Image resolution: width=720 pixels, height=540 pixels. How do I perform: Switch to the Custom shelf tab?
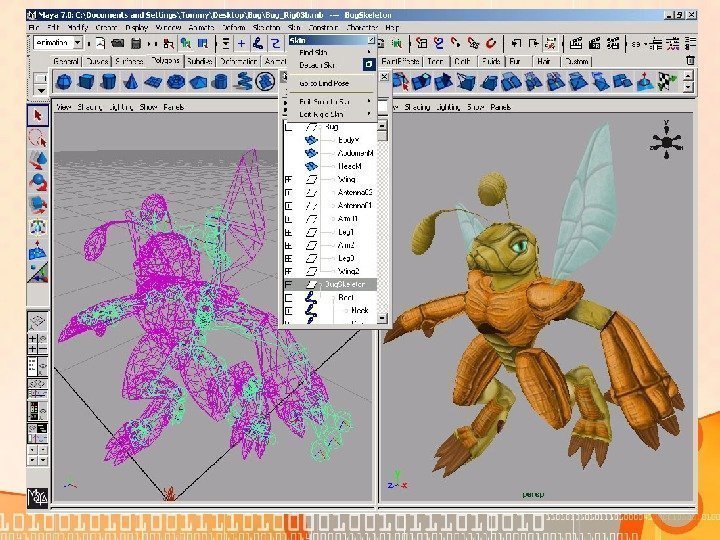point(576,61)
